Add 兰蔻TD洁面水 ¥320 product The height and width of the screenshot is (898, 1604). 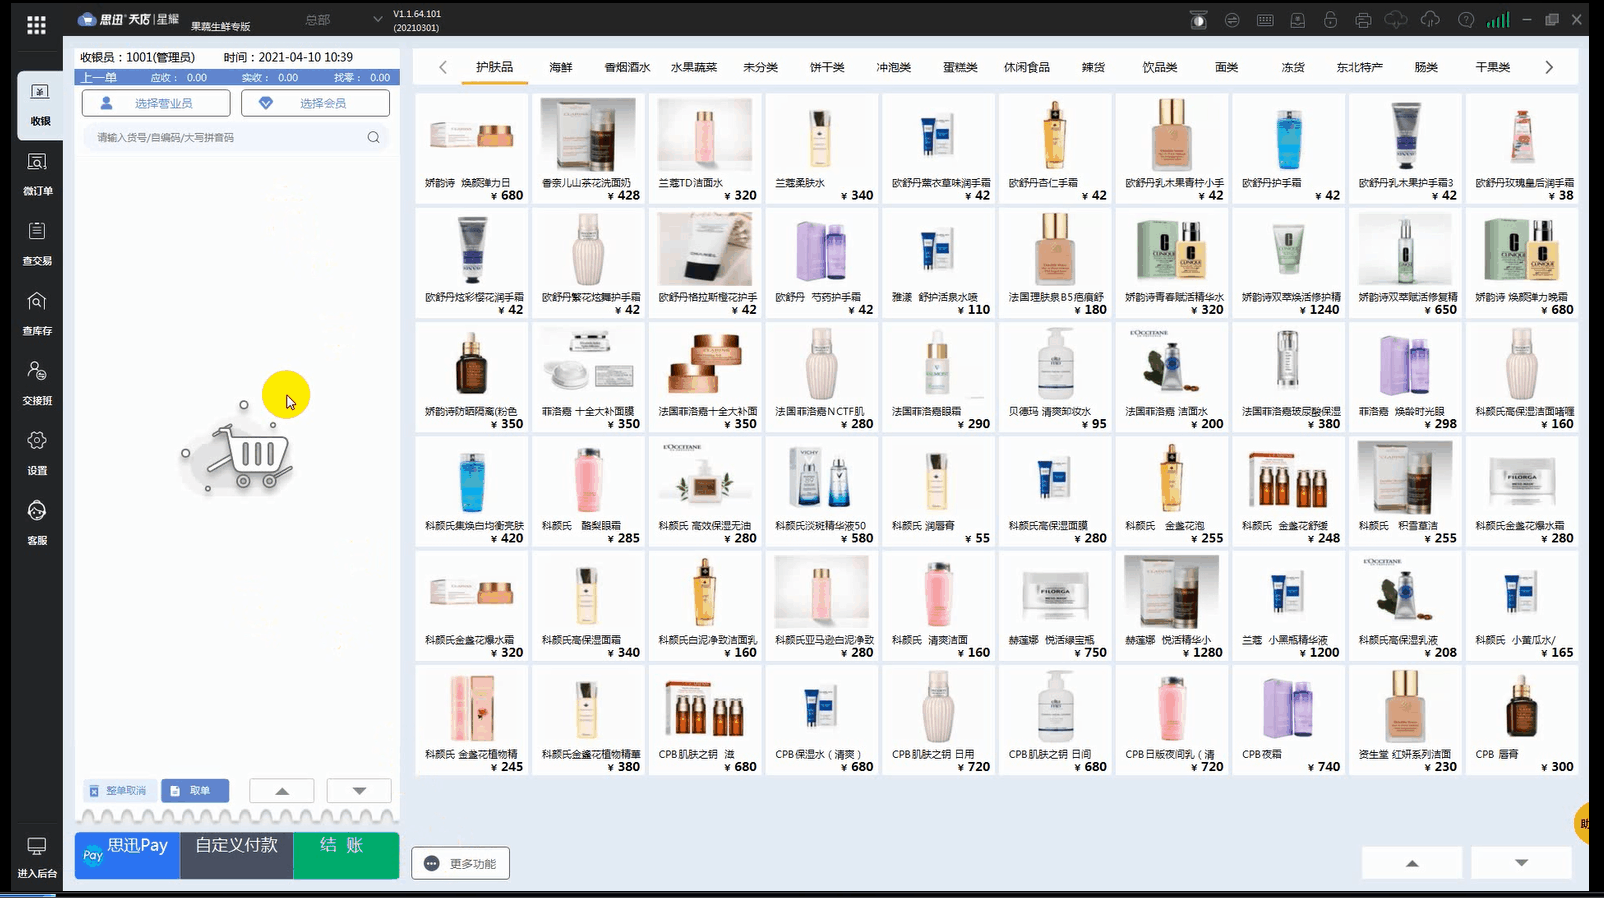705,148
